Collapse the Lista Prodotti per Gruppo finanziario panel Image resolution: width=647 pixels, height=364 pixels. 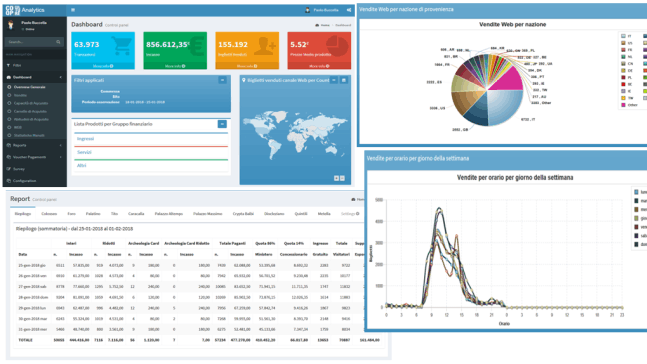point(222,124)
